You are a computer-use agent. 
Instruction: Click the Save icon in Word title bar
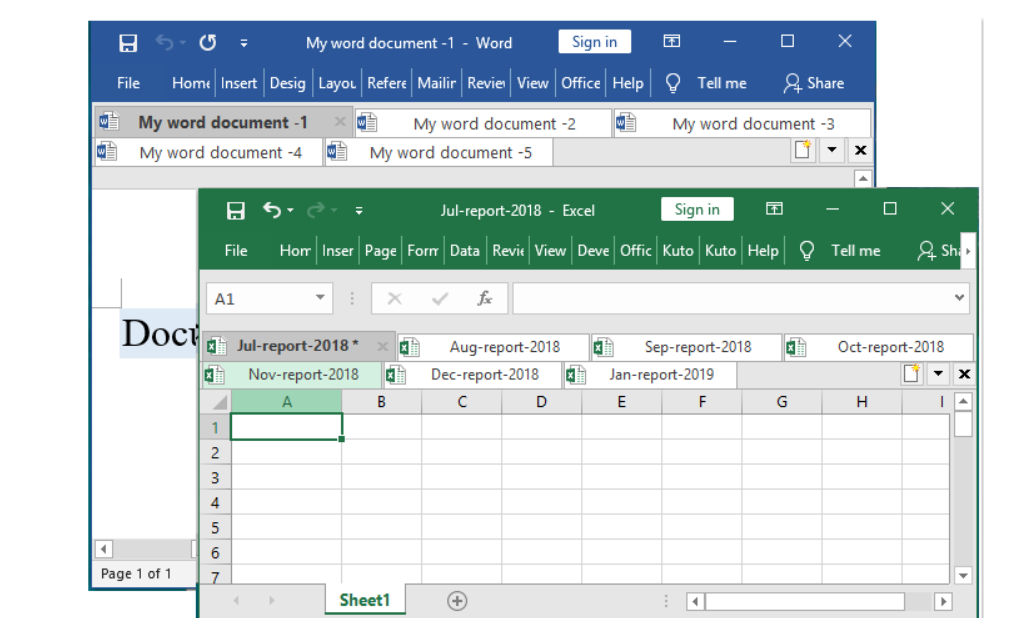point(128,43)
